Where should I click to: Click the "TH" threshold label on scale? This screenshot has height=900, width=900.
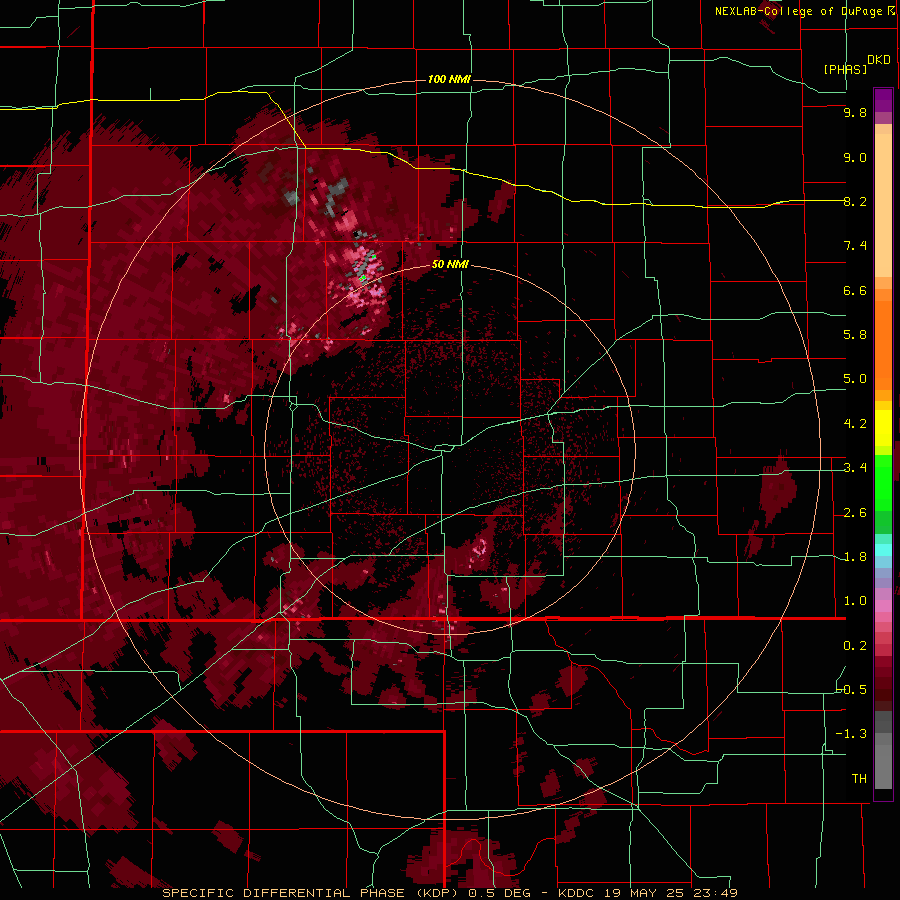click(859, 779)
